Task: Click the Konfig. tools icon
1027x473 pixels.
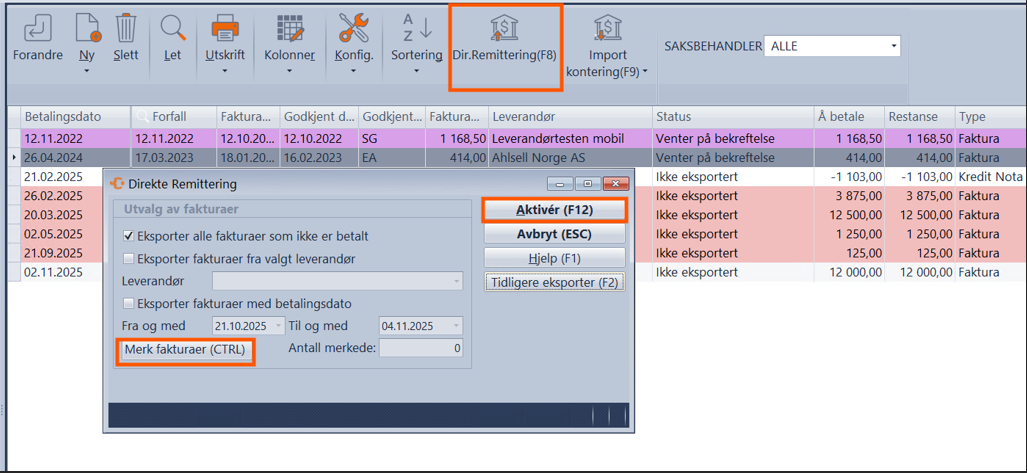Action: pyautogui.click(x=354, y=28)
